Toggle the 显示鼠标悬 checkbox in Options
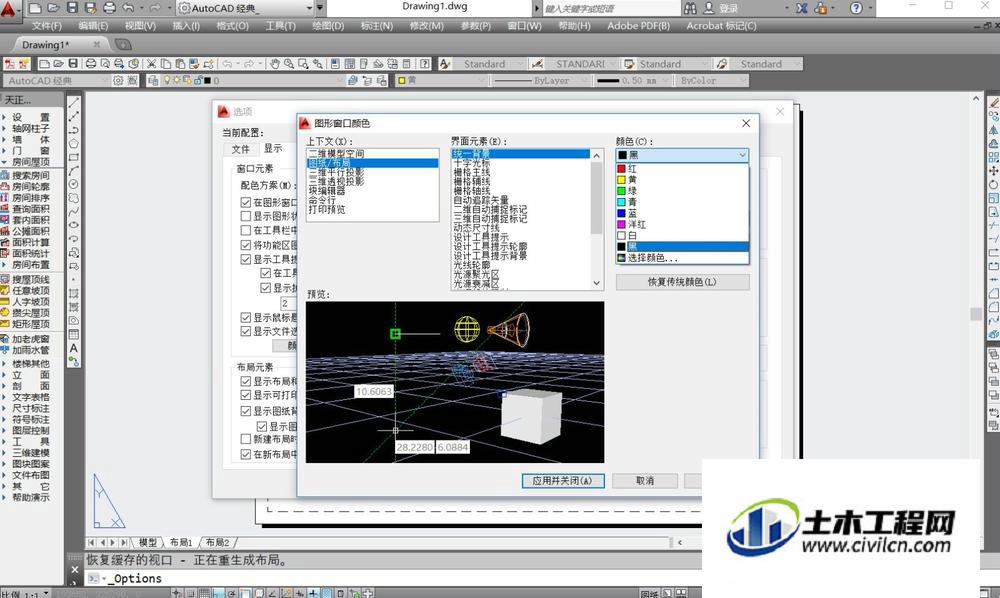The height and width of the screenshot is (598, 1000). pyautogui.click(x=246, y=317)
